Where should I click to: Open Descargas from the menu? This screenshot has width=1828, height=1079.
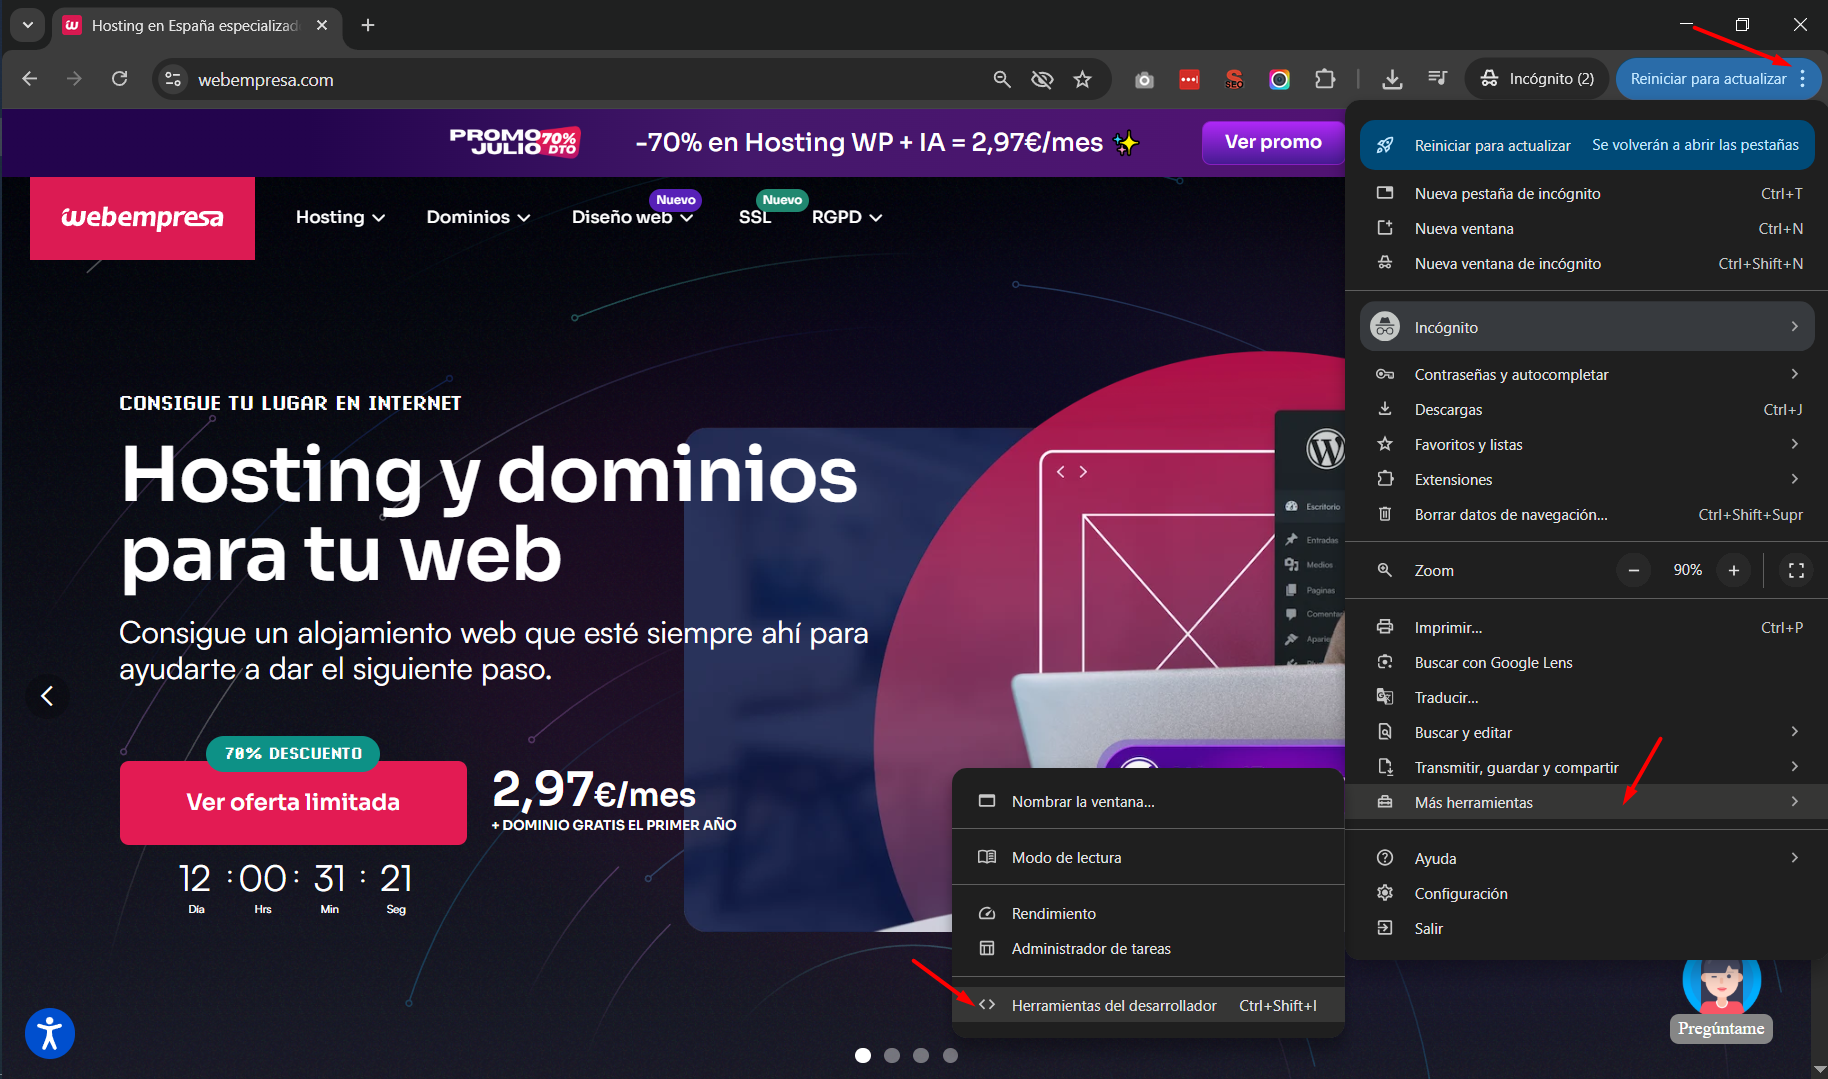click(1587, 409)
